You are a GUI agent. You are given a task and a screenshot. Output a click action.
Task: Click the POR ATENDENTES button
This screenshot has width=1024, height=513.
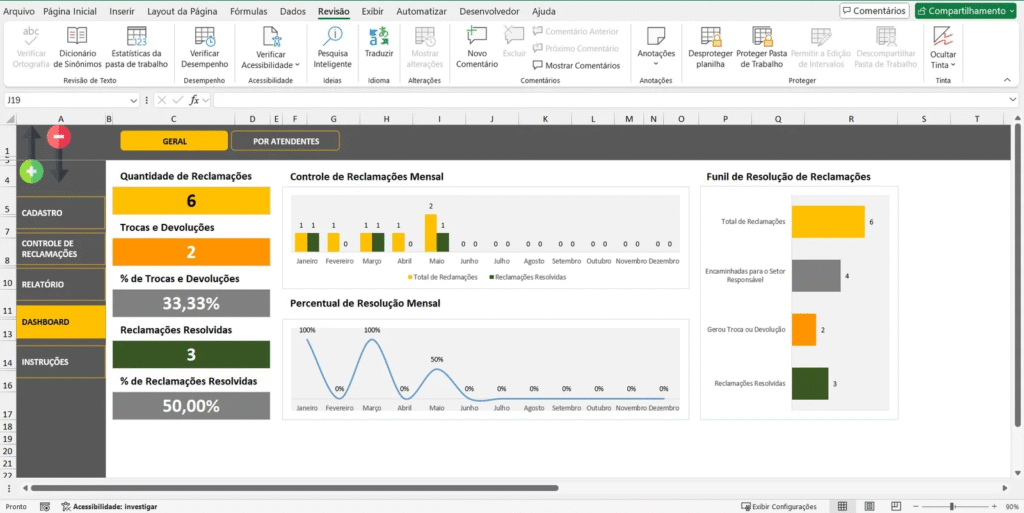click(x=285, y=141)
